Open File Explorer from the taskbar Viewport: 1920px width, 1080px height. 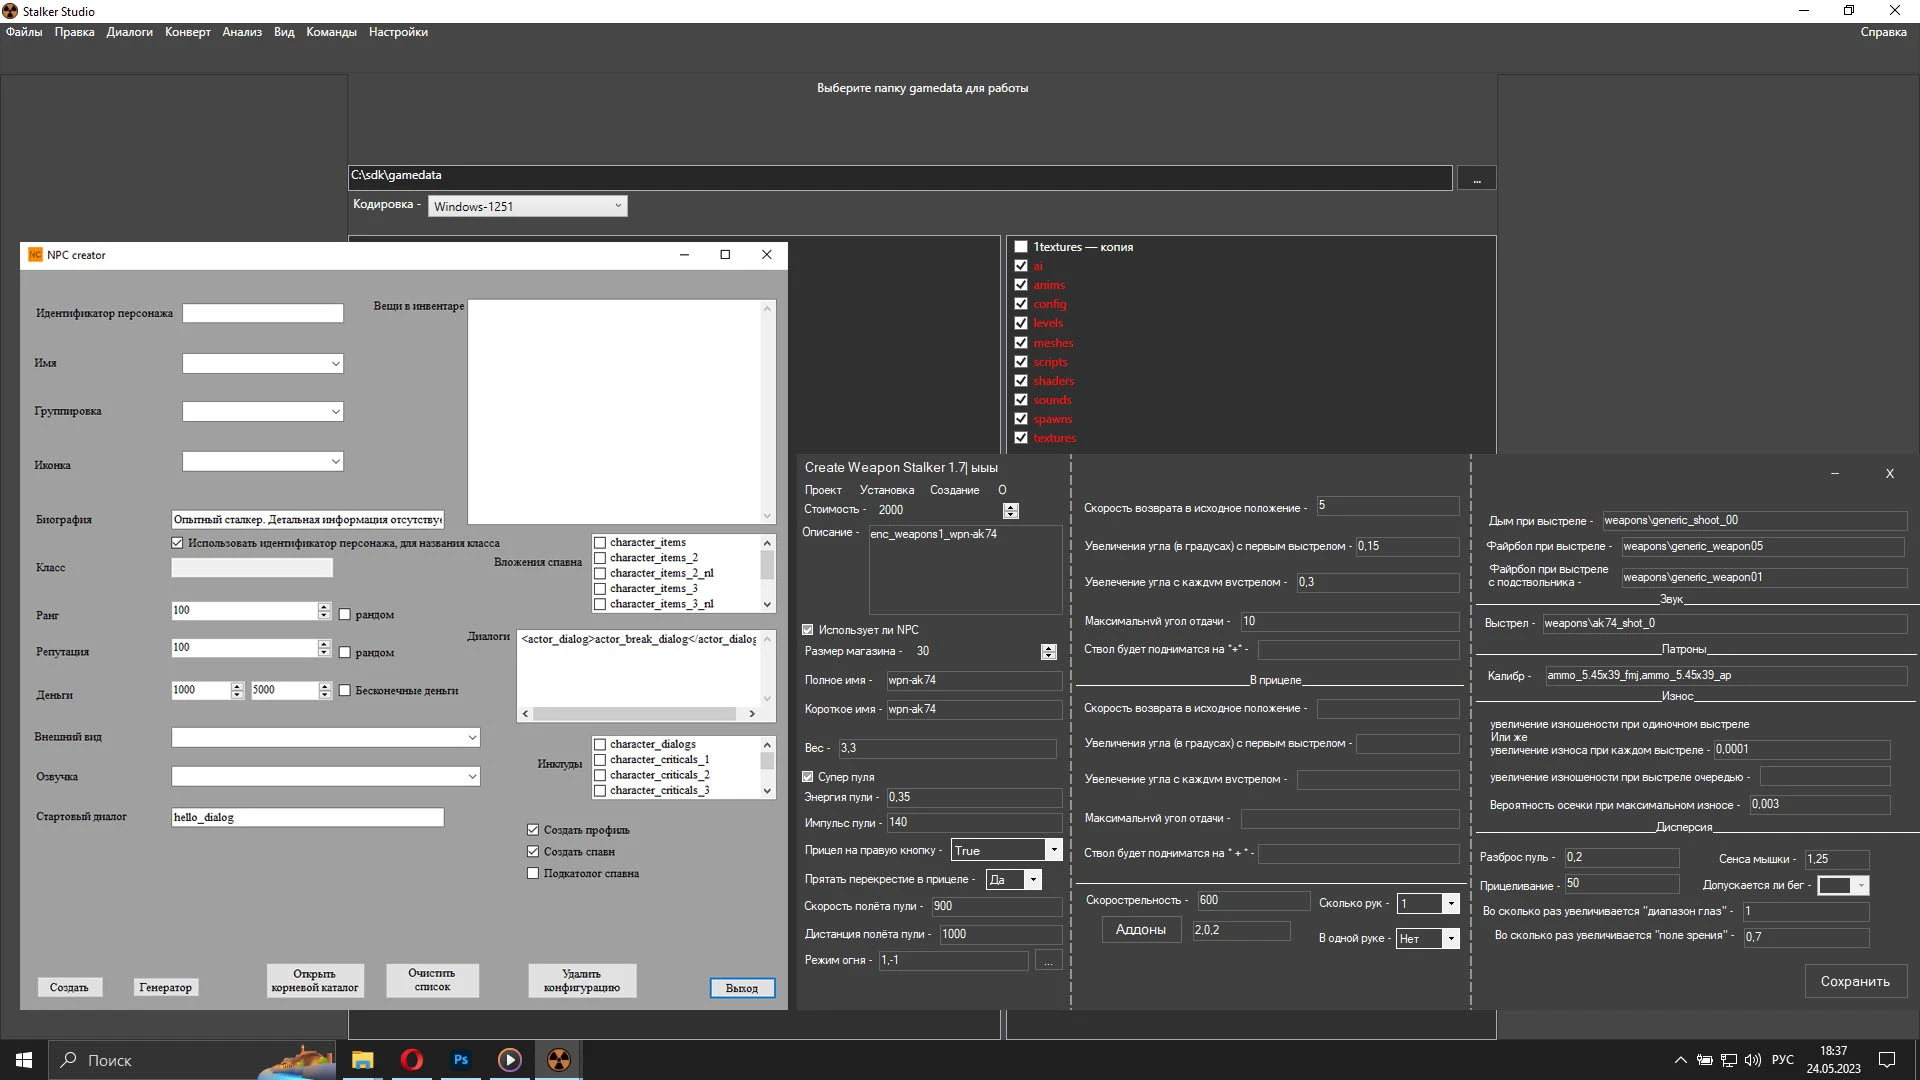pyautogui.click(x=362, y=1060)
